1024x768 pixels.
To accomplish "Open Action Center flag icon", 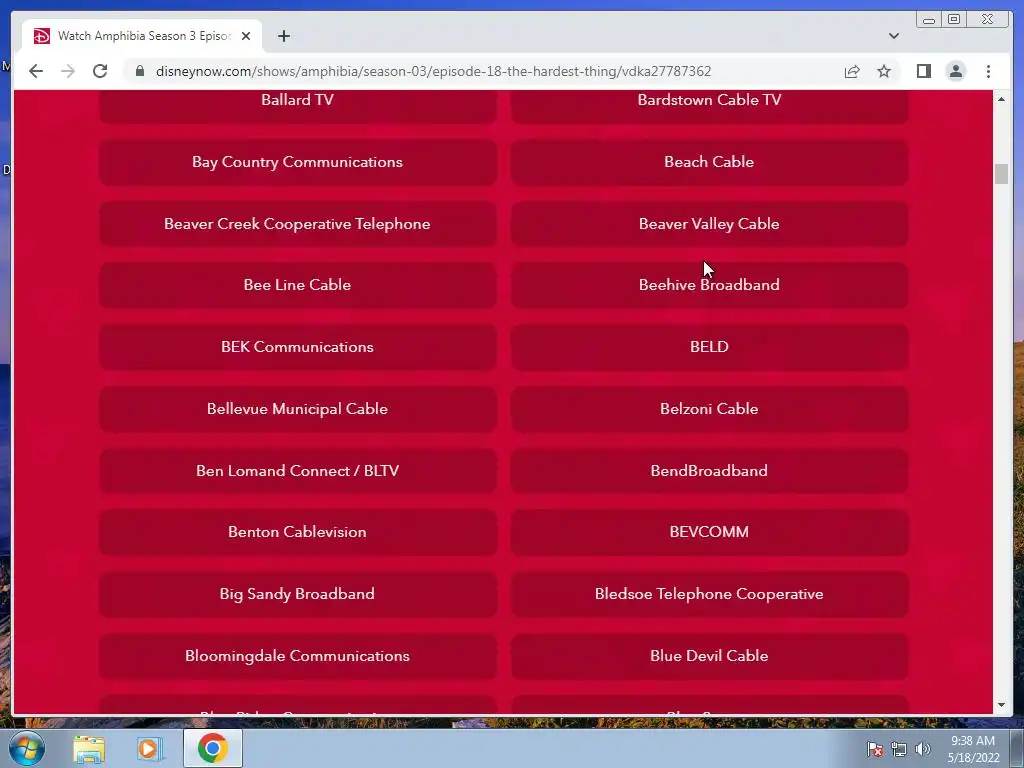I will click(874, 749).
